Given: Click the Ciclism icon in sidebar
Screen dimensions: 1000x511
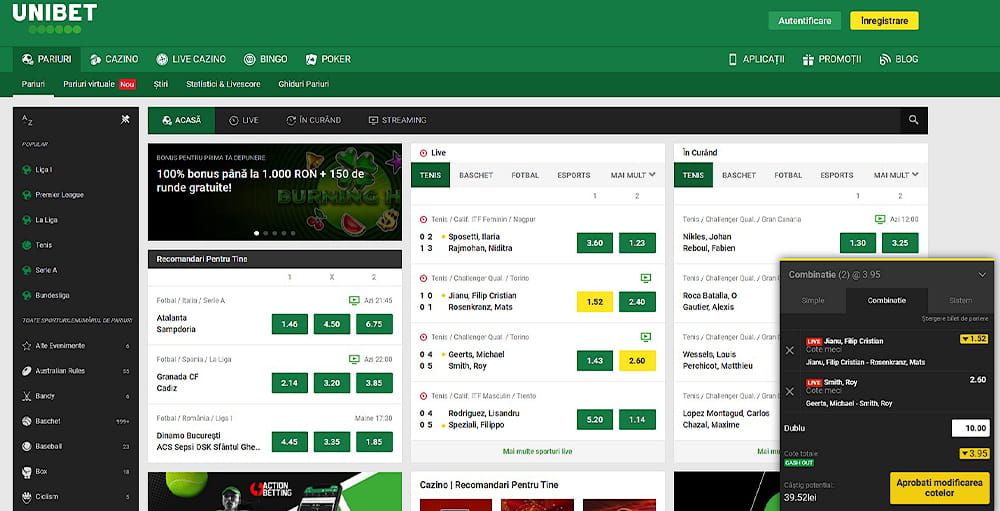Looking at the screenshot, I should click(26, 496).
